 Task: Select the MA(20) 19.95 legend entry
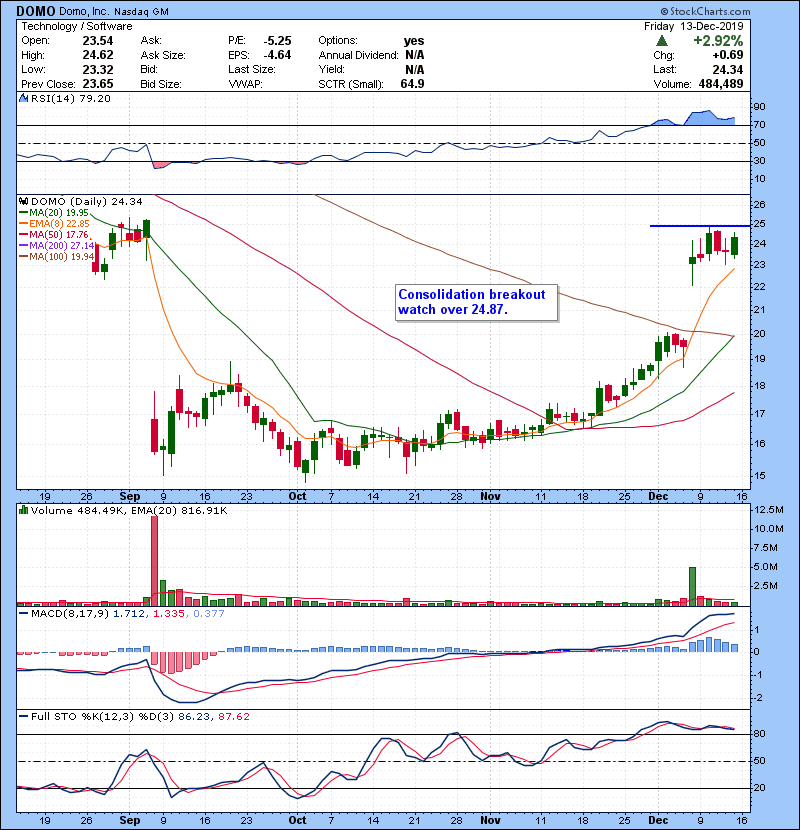tap(54, 212)
